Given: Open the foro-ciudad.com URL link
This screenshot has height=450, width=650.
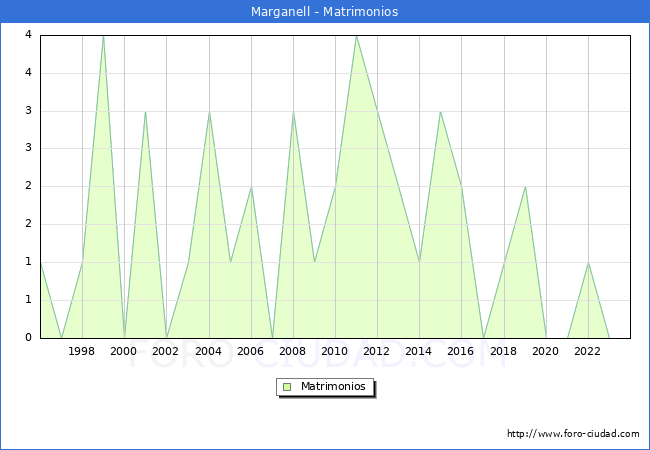Looking at the screenshot, I should click(x=573, y=434).
